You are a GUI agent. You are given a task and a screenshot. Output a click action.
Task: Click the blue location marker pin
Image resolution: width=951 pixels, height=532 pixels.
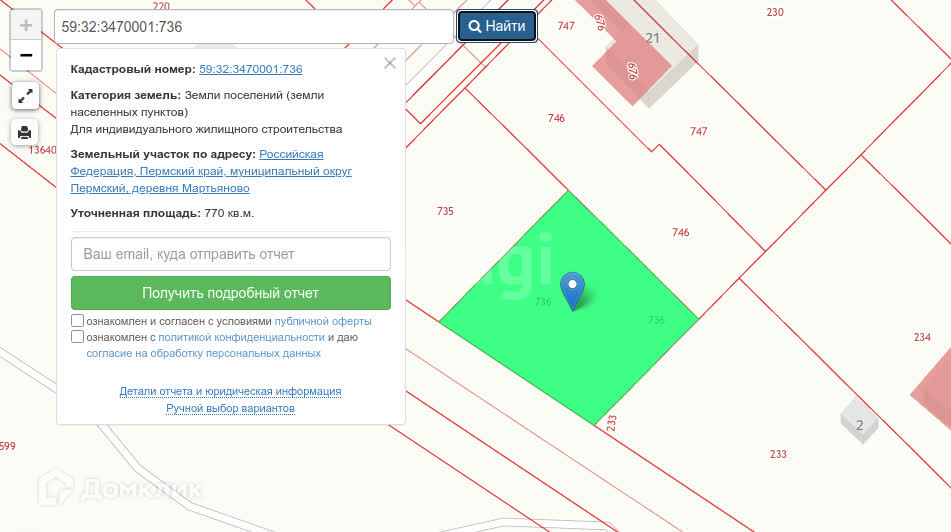[572, 290]
